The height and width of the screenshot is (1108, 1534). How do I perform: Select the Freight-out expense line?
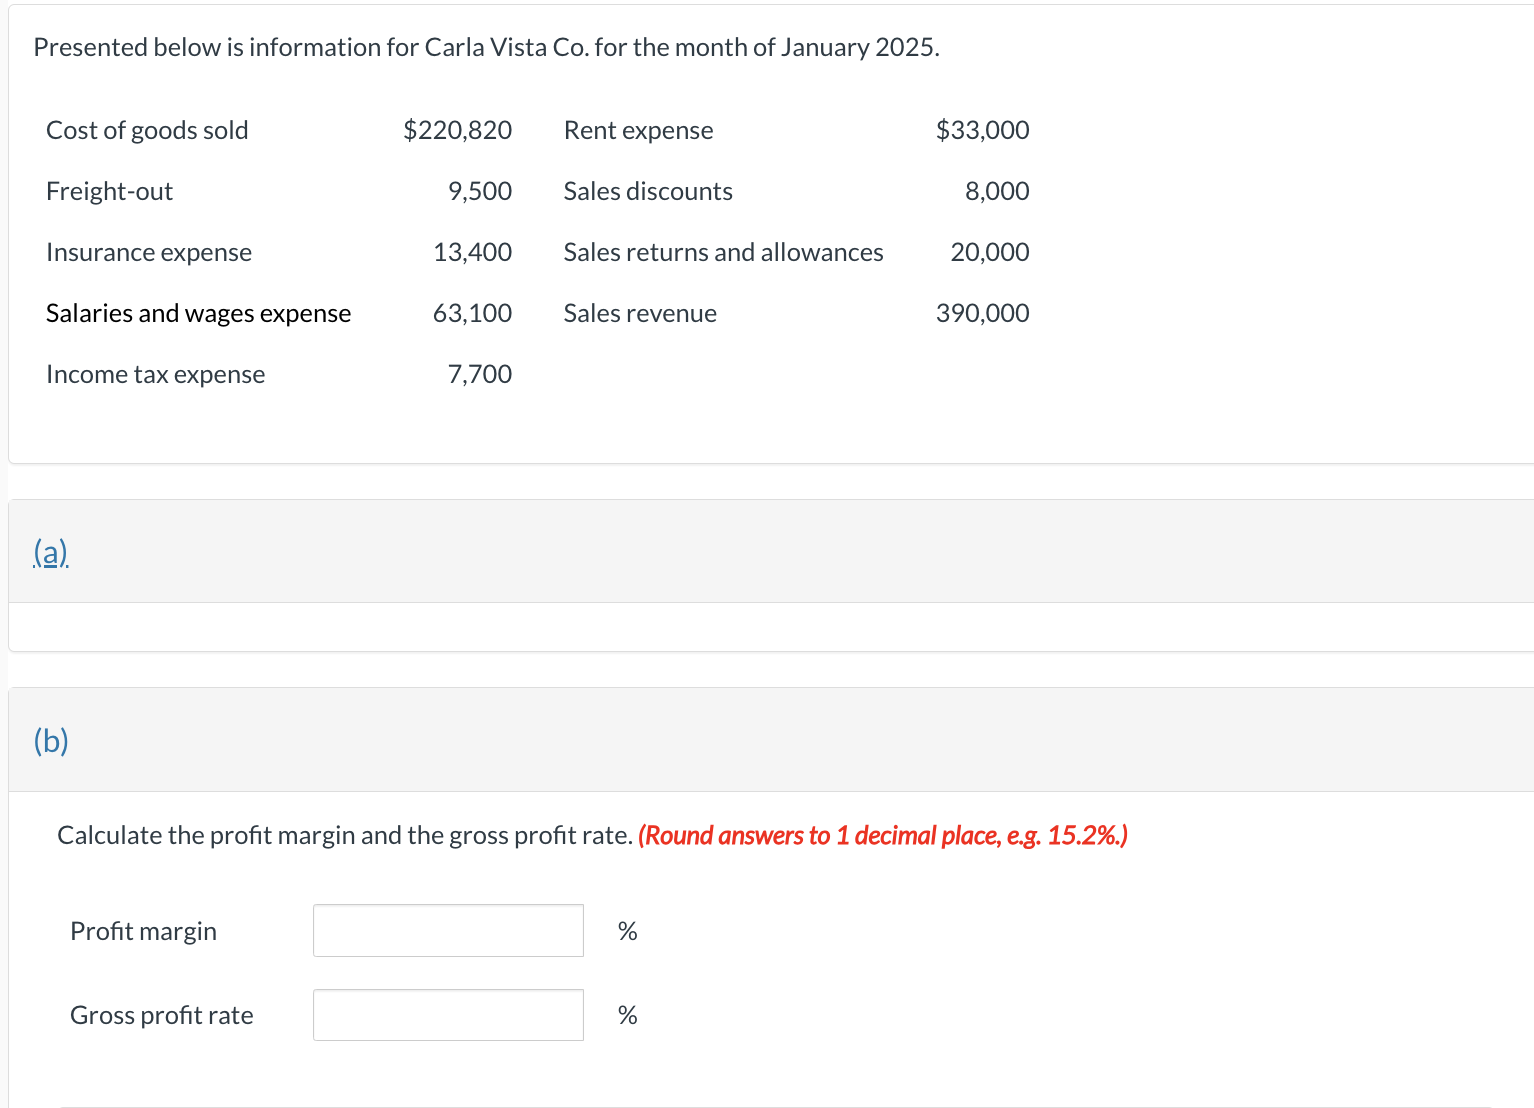(109, 191)
